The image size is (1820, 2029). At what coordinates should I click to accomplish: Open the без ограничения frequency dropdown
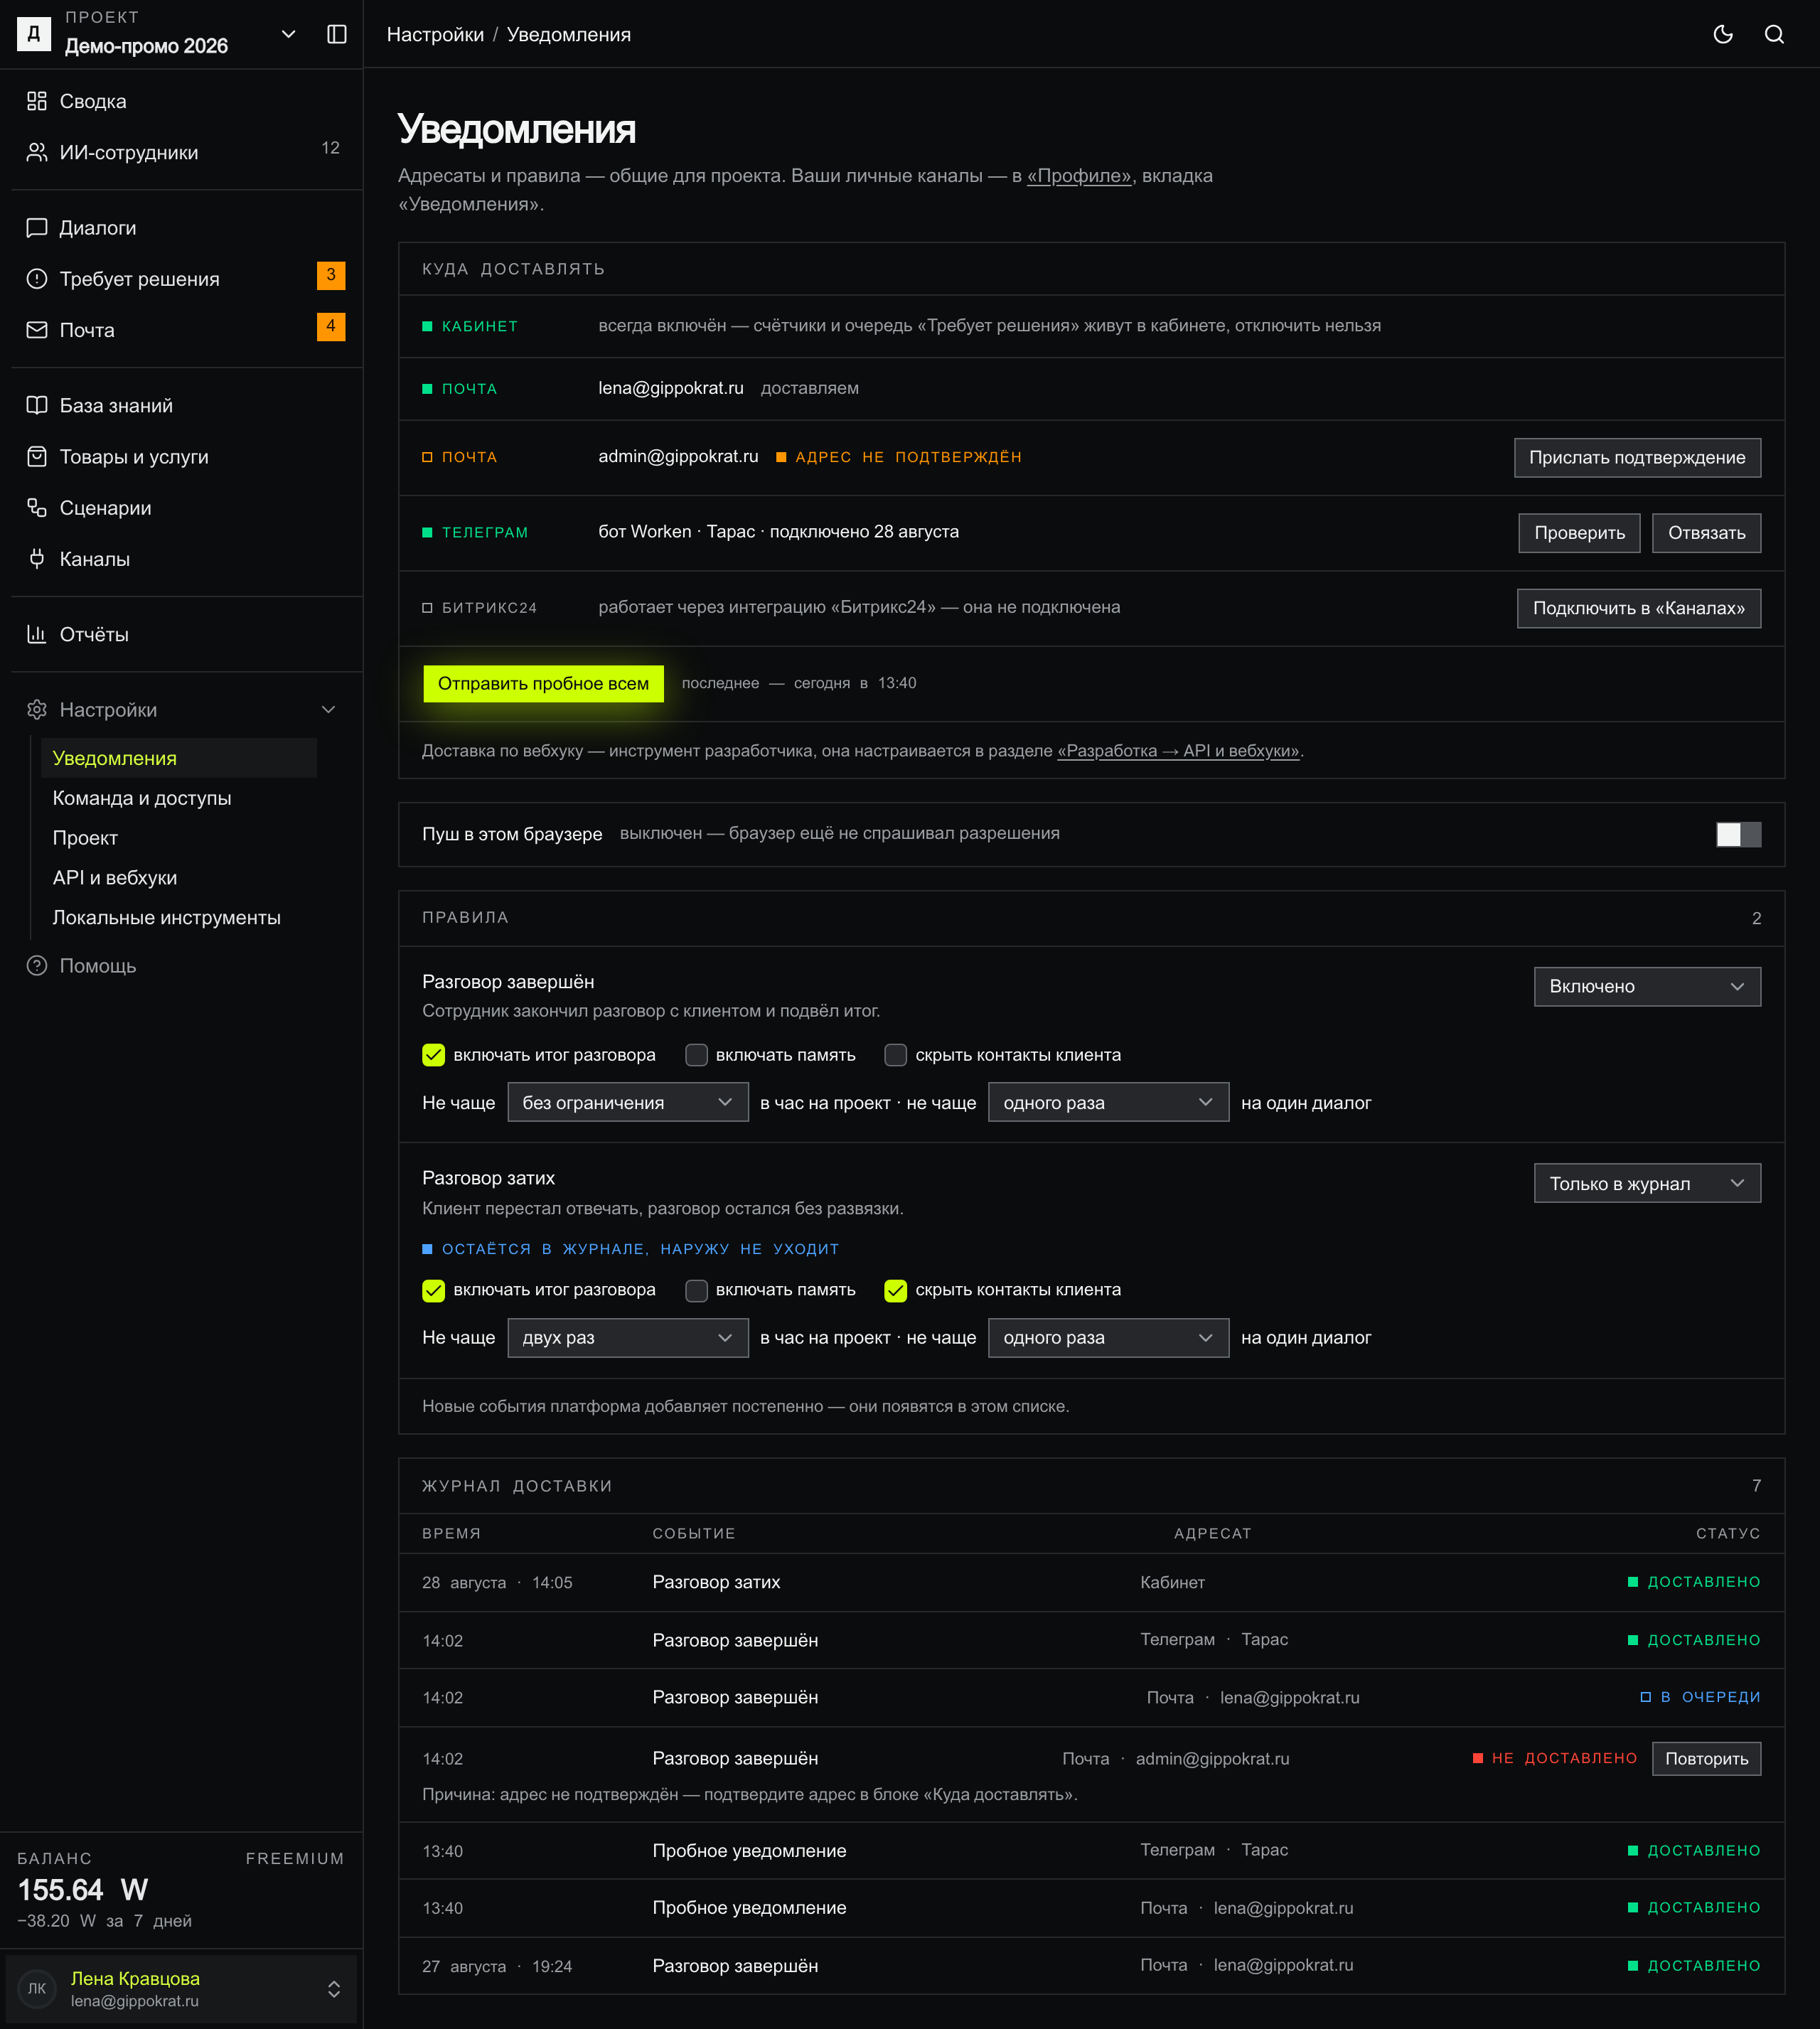[x=627, y=1103]
